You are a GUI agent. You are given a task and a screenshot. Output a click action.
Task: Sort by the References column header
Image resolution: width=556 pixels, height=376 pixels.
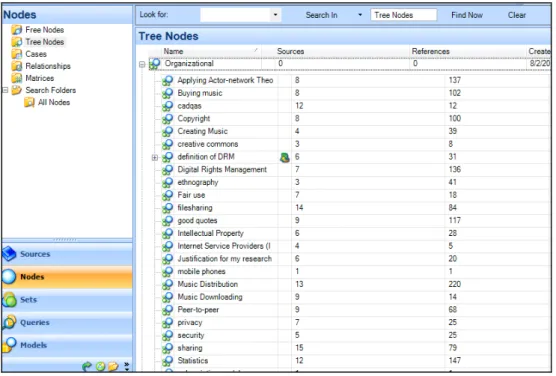[468, 51]
